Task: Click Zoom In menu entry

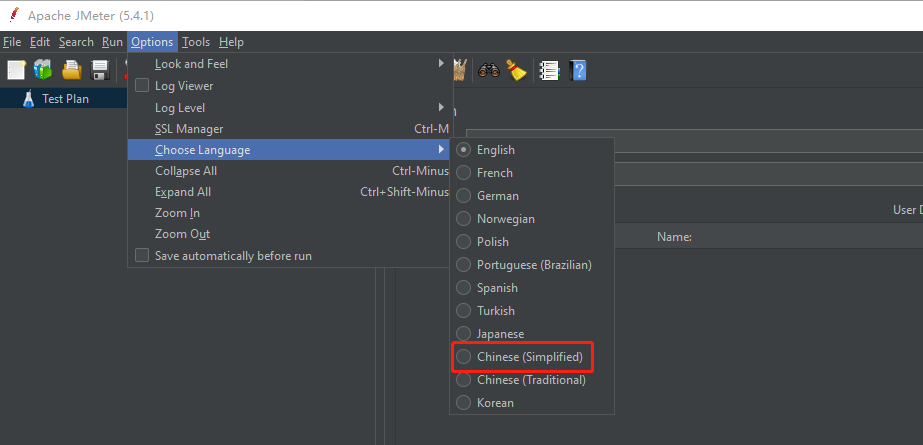Action: click(x=290, y=213)
